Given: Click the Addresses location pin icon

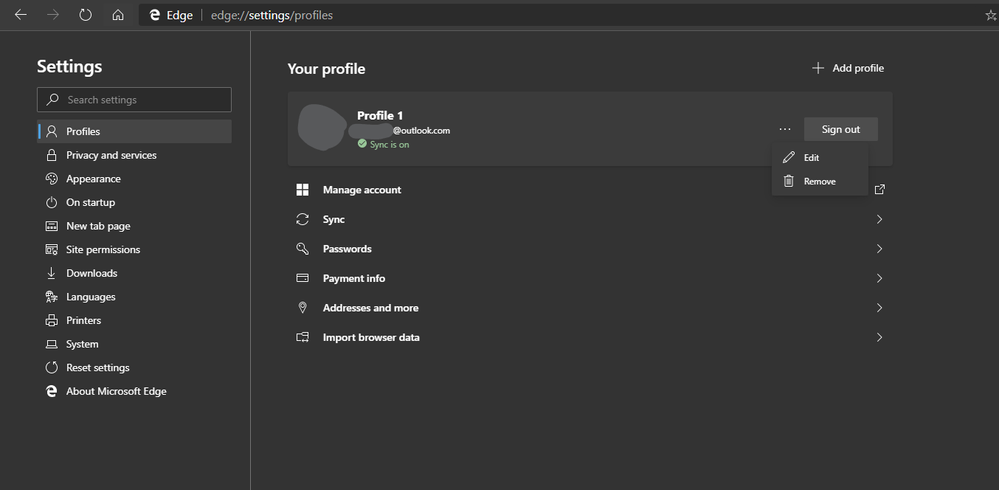Looking at the screenshot, I should [x=303, y=308].
